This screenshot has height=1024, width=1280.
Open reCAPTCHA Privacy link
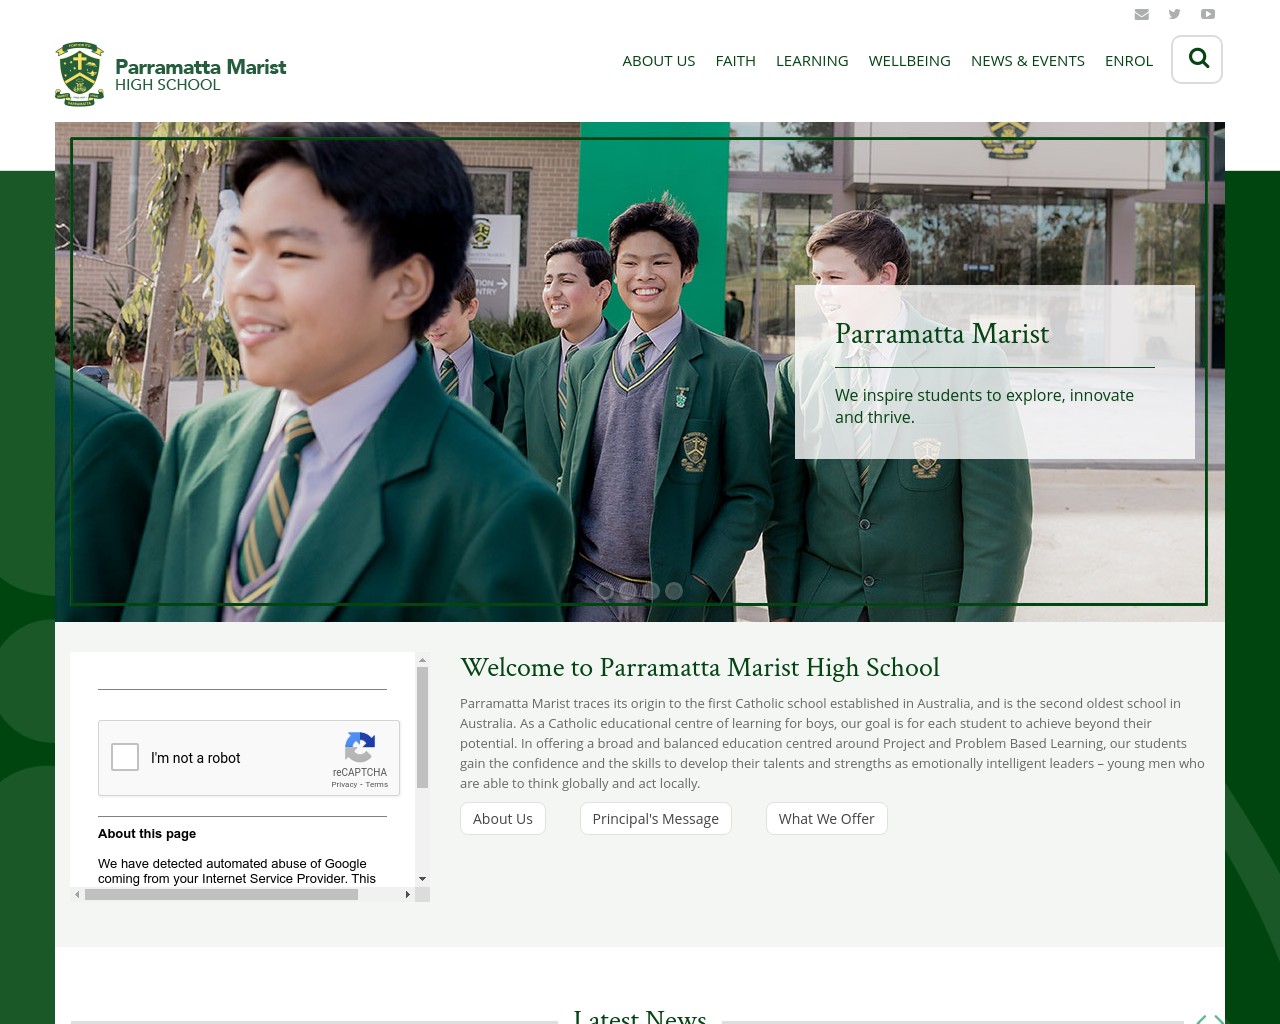point(344,785)
